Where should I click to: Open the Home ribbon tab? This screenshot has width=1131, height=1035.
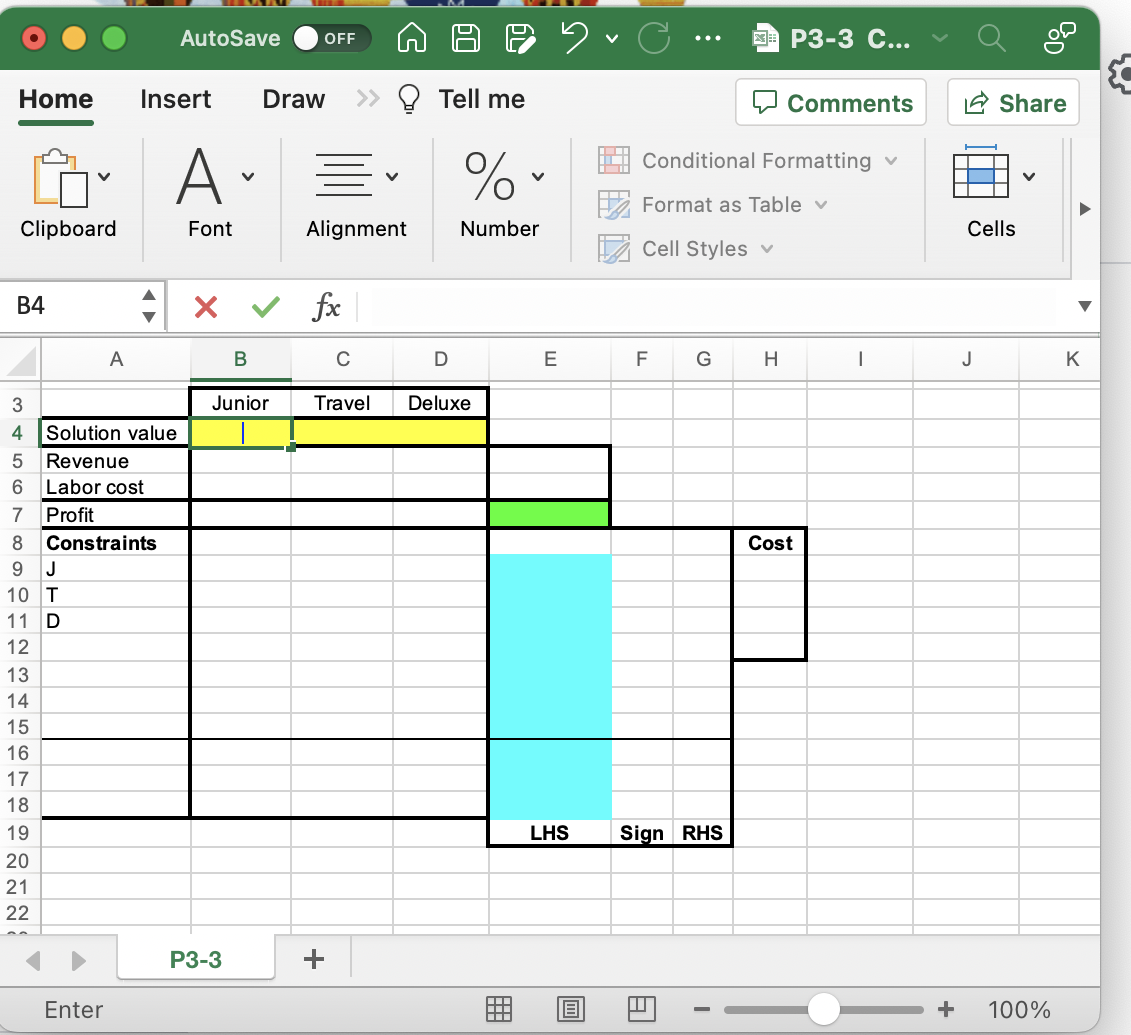56,99
